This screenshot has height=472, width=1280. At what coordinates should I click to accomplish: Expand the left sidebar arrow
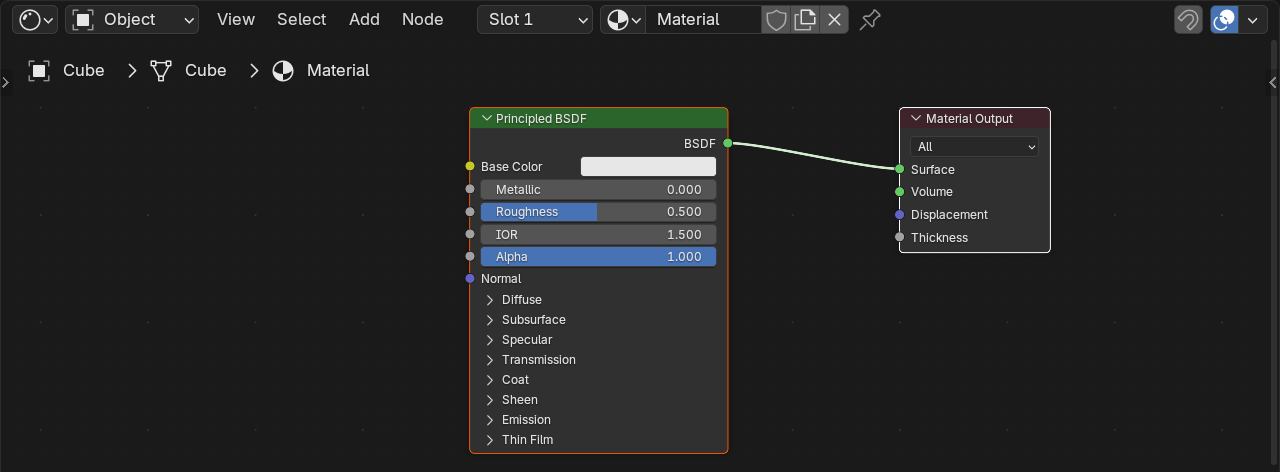coord(5,82)
